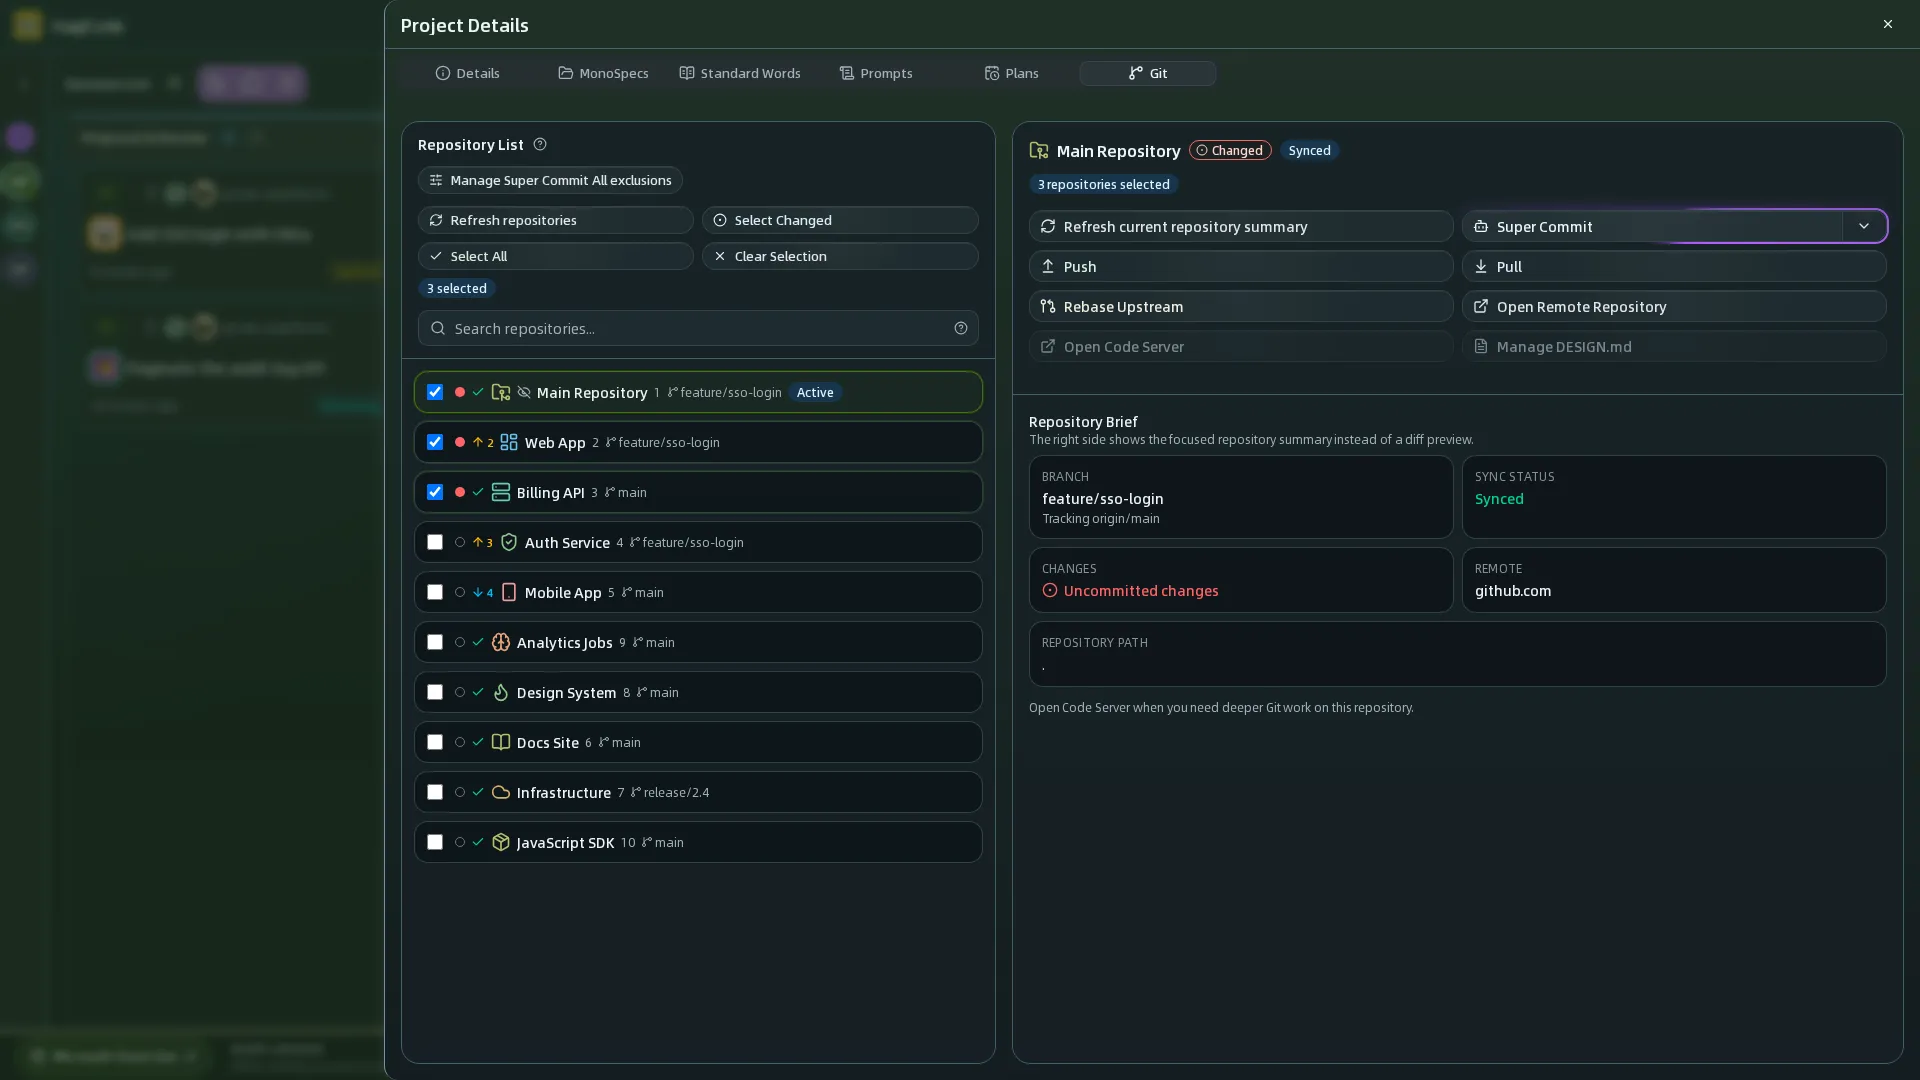Viewport: 1920px width, 1080px height.
Task: Click the Analytics Jobs brain icon
Action: point(501,642)
